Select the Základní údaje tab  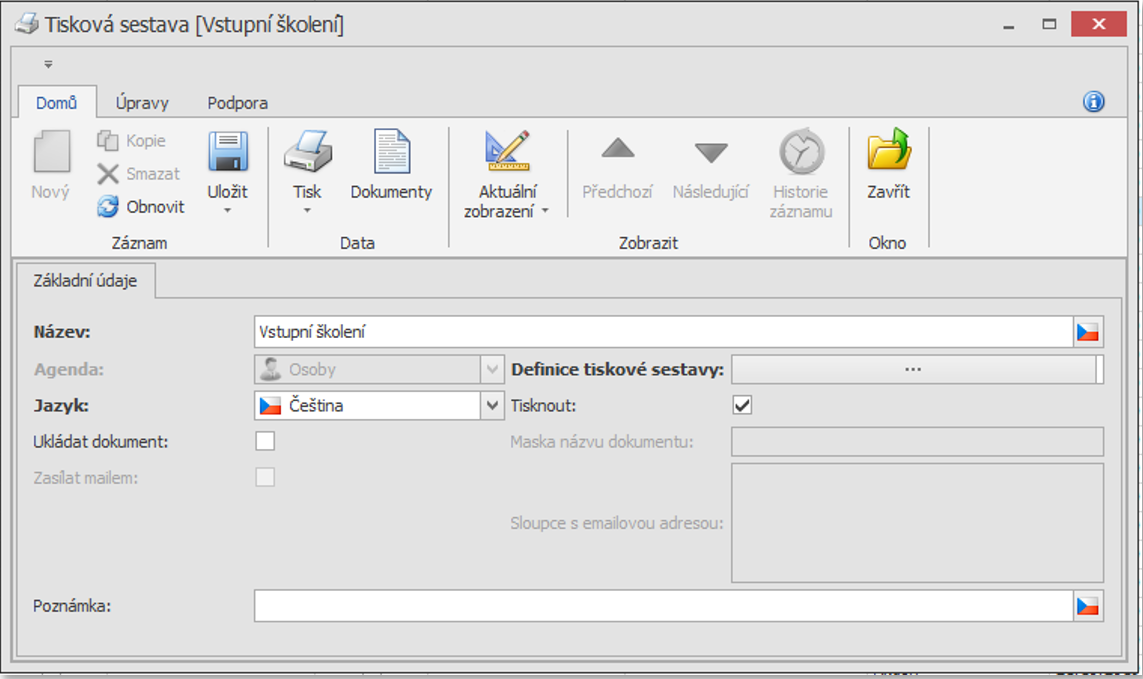click(85, 281)
